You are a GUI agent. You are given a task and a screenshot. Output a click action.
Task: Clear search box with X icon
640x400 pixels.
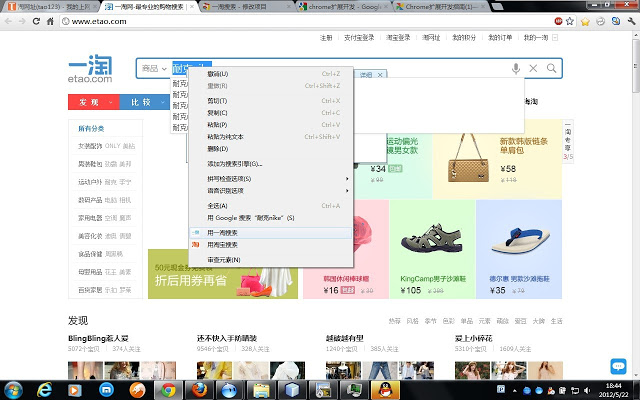pos(533,68)
